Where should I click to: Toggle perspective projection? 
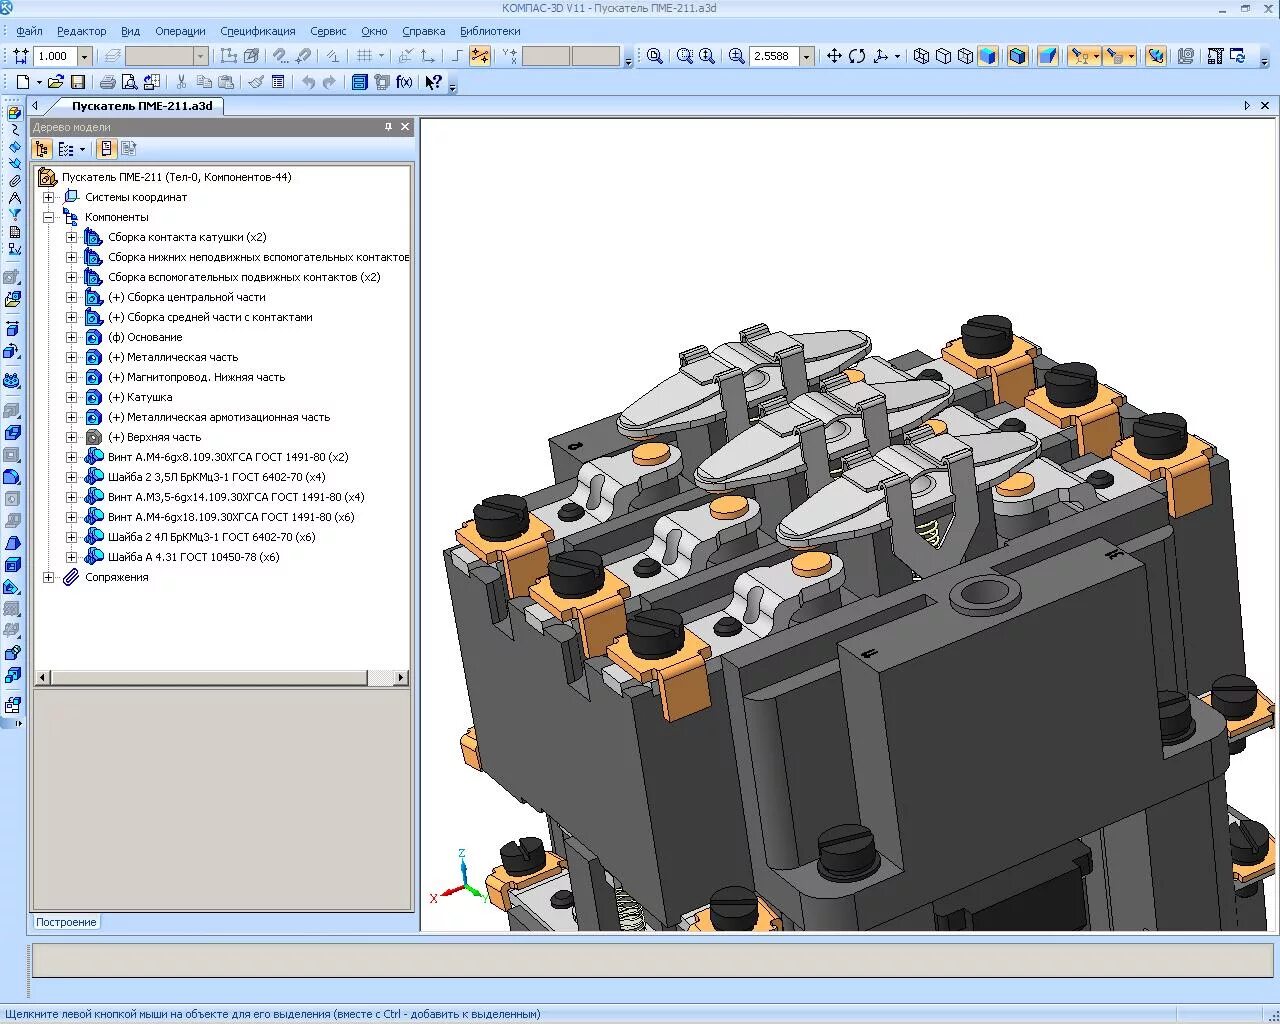[x=1048, y=56]
